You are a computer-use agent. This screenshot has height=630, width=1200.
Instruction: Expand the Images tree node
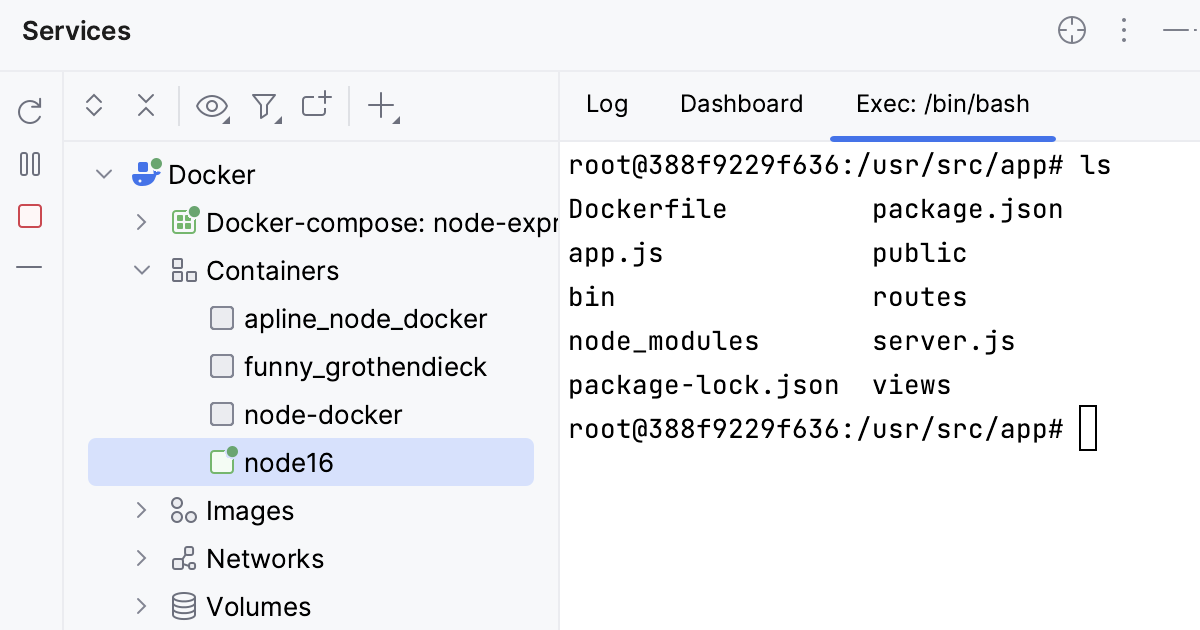(x=141, y=510)
